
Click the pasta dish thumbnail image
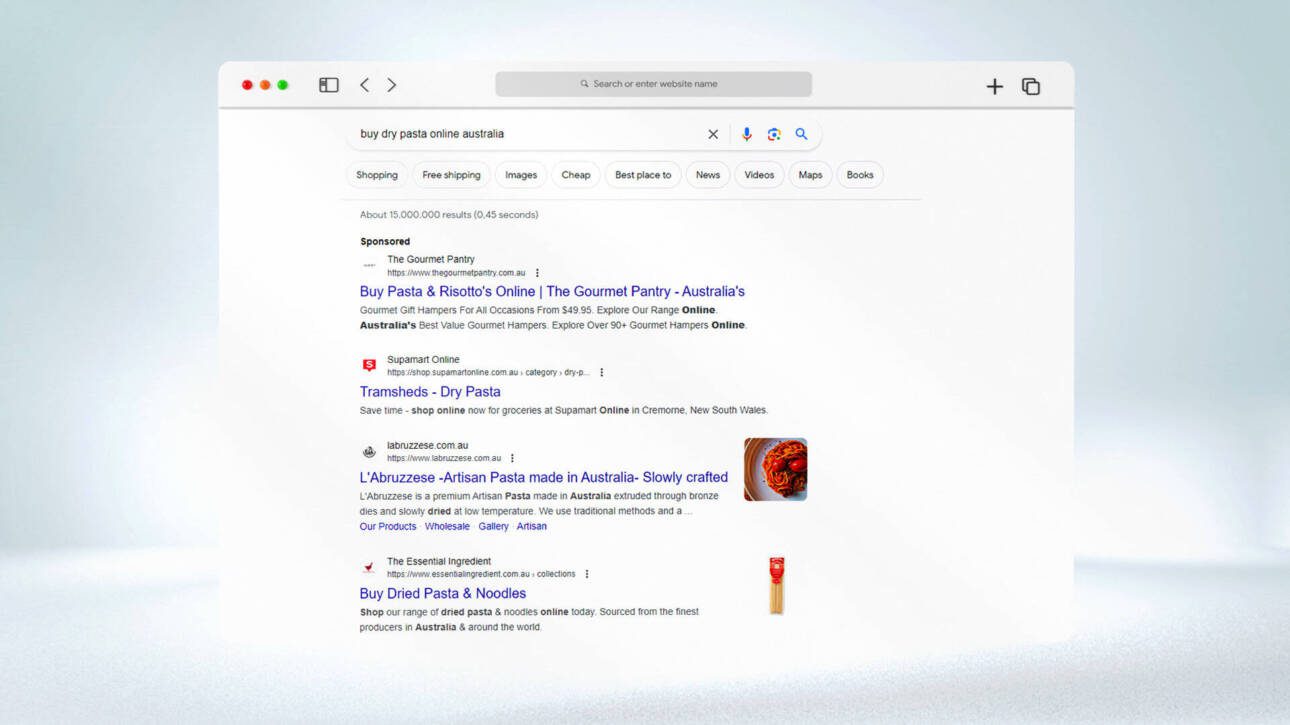(775, 469)
